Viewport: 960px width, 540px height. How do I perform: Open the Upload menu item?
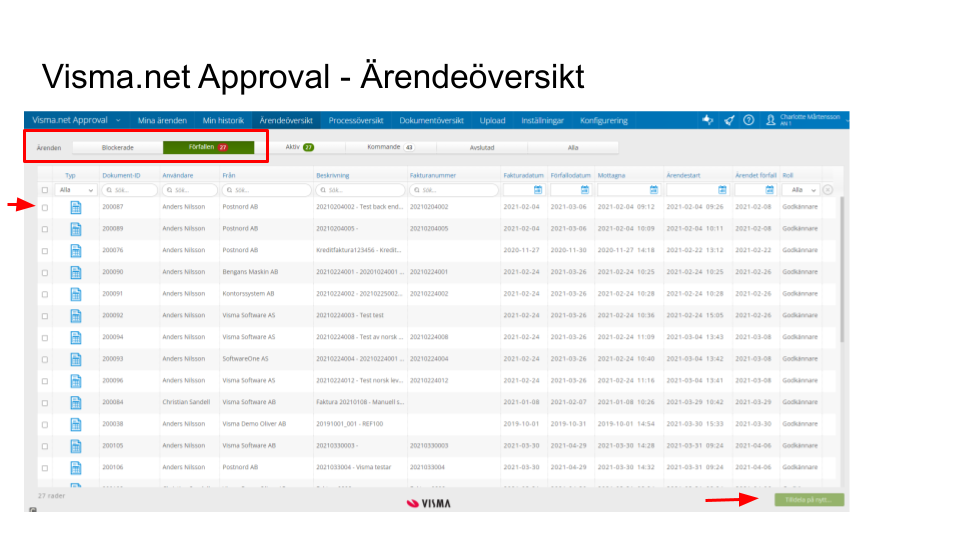click(x=492, y=120)
